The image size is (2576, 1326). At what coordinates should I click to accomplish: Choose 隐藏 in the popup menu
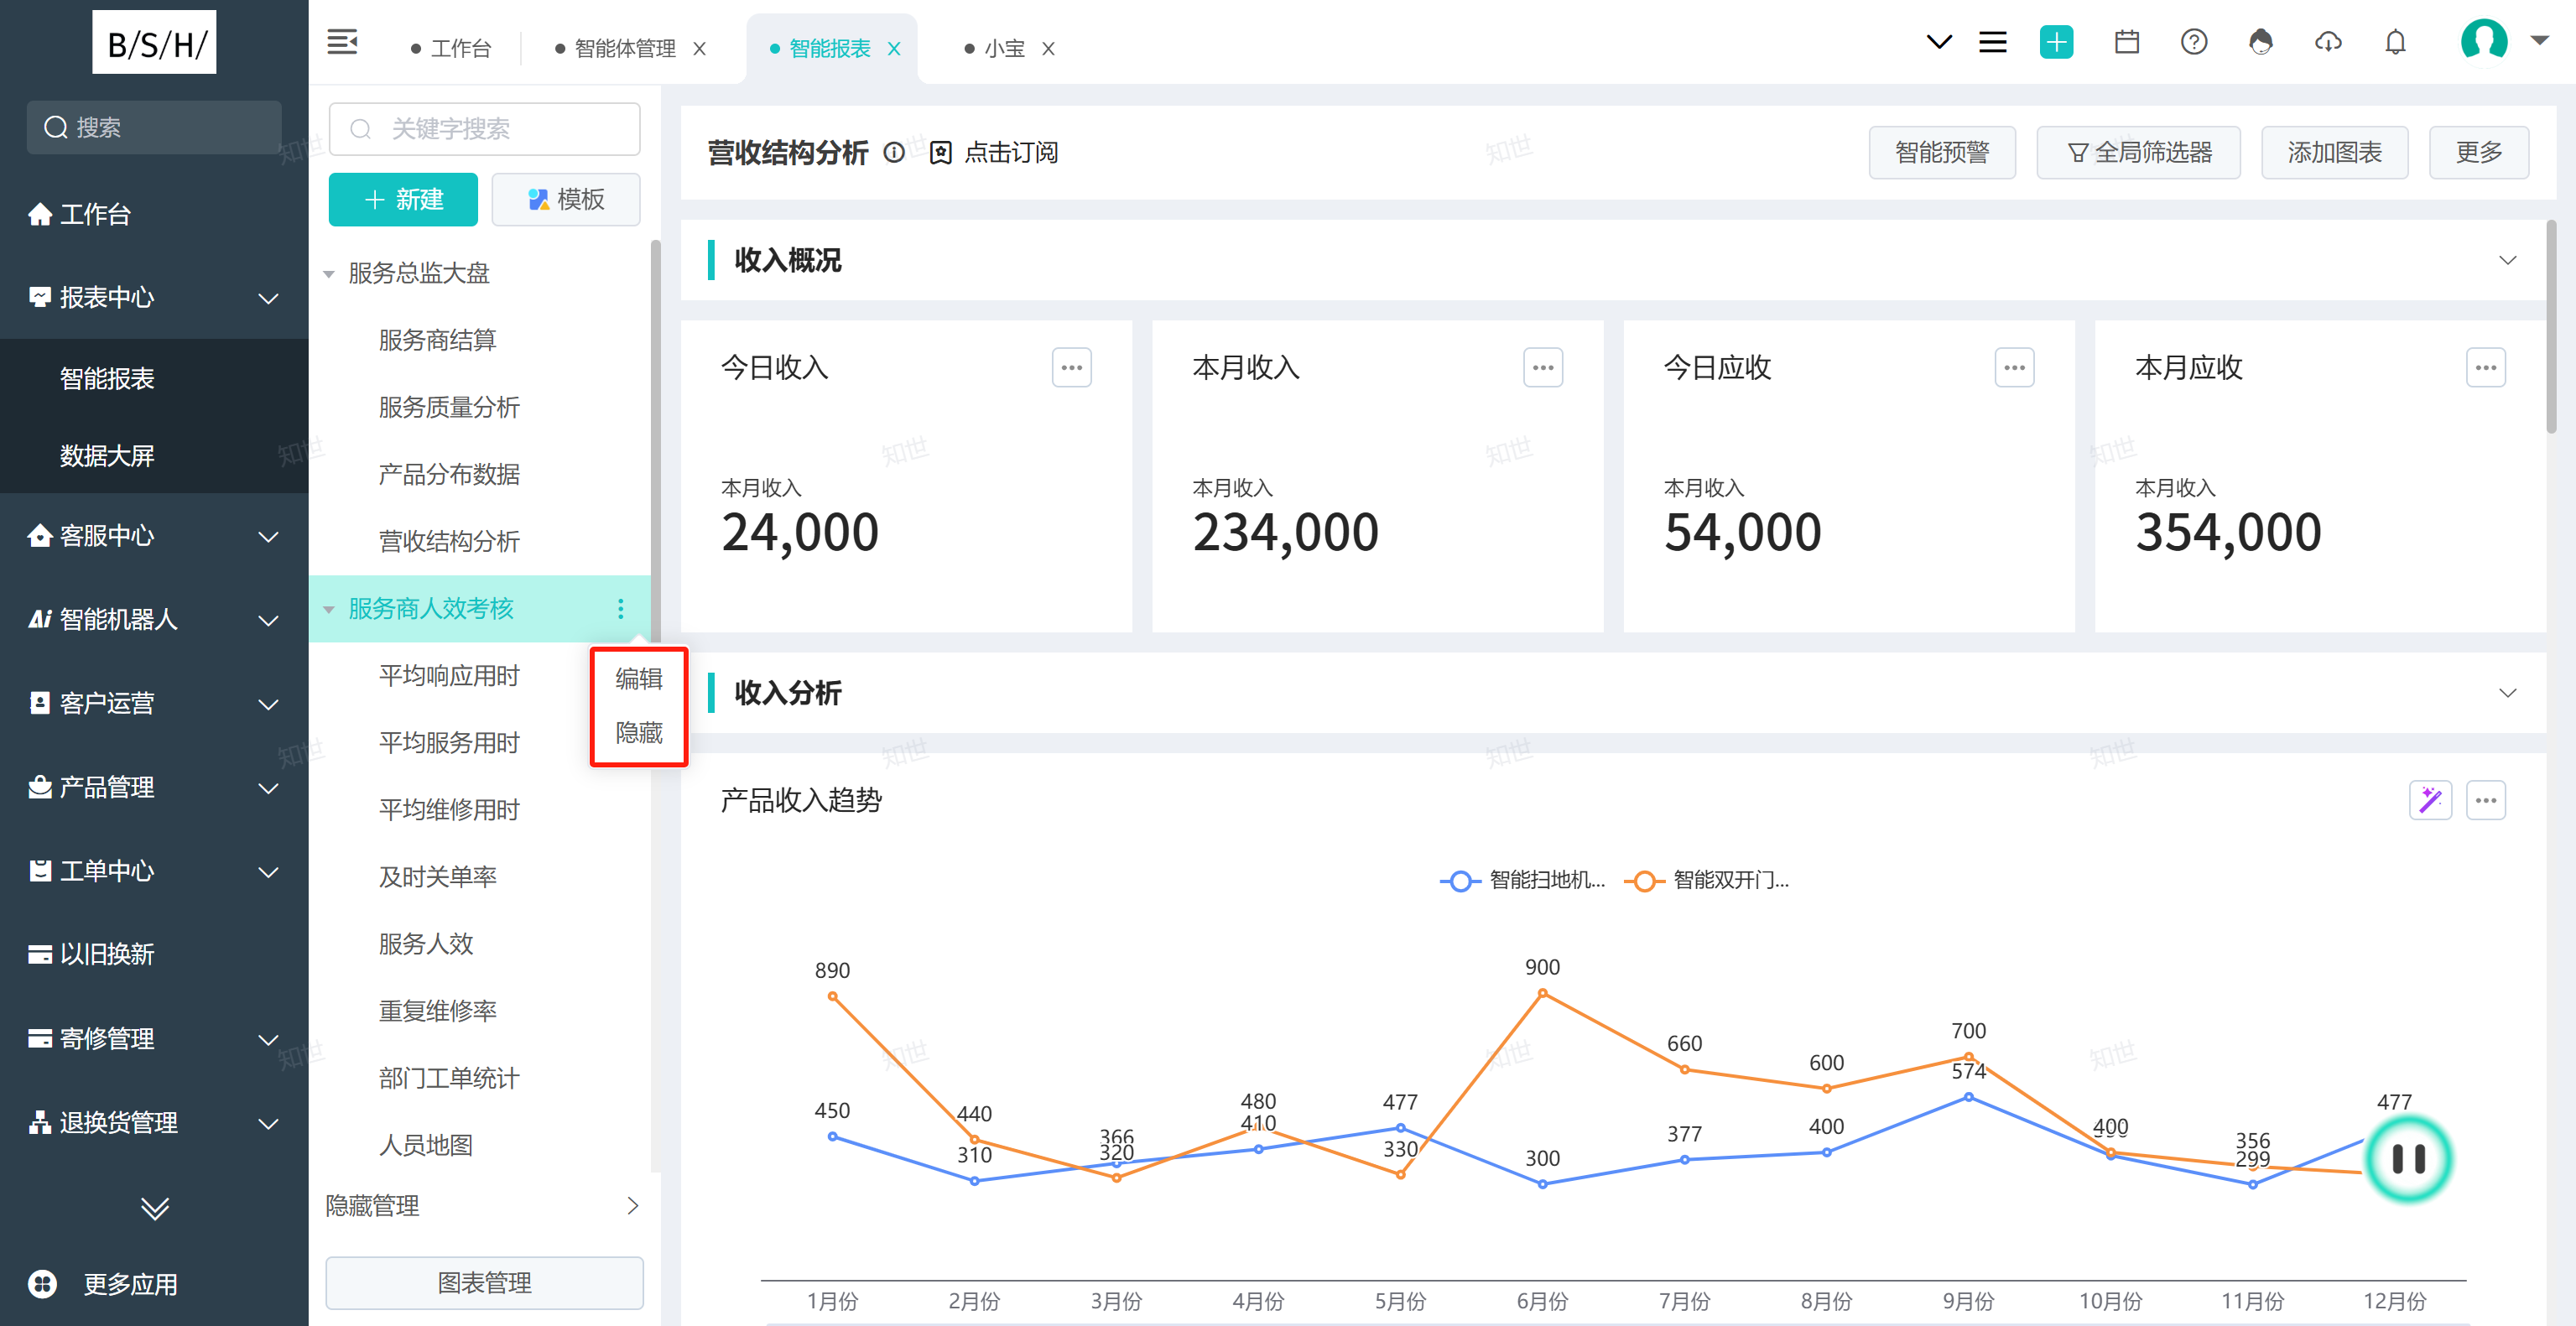pos(639,733)
